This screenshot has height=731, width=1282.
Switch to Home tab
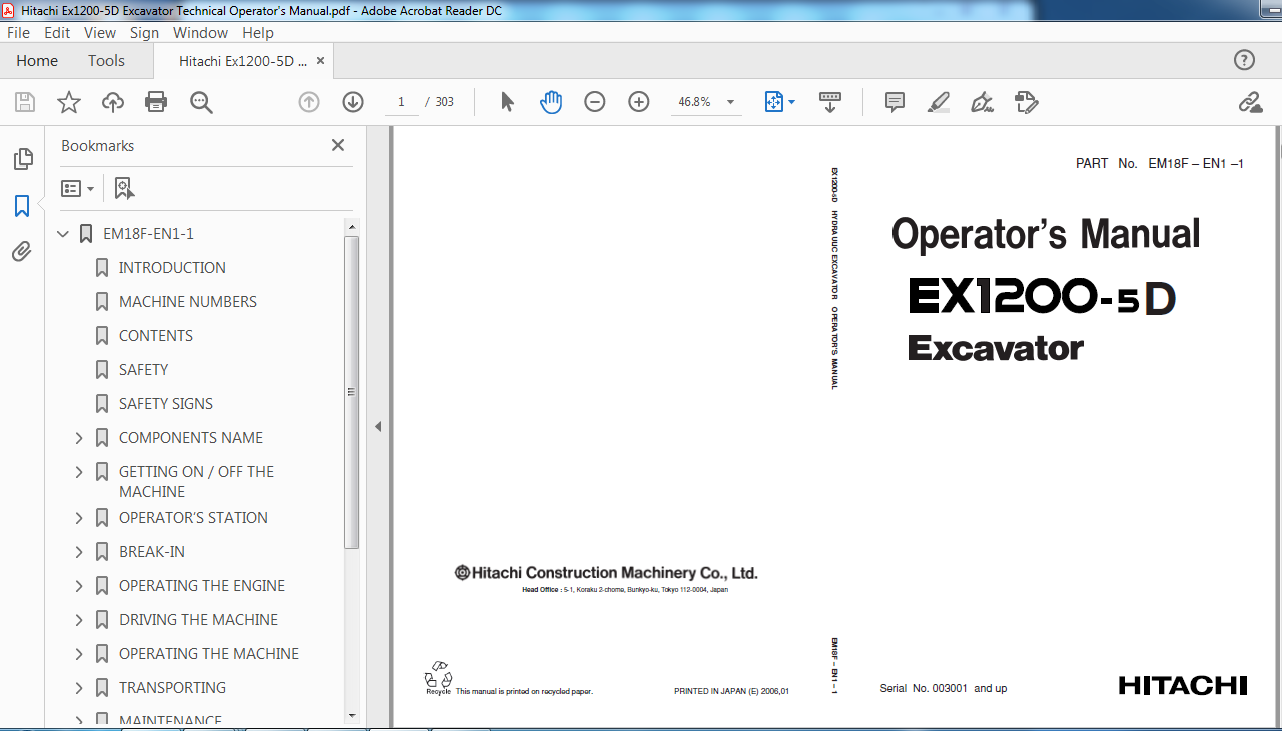pos(37,61)
